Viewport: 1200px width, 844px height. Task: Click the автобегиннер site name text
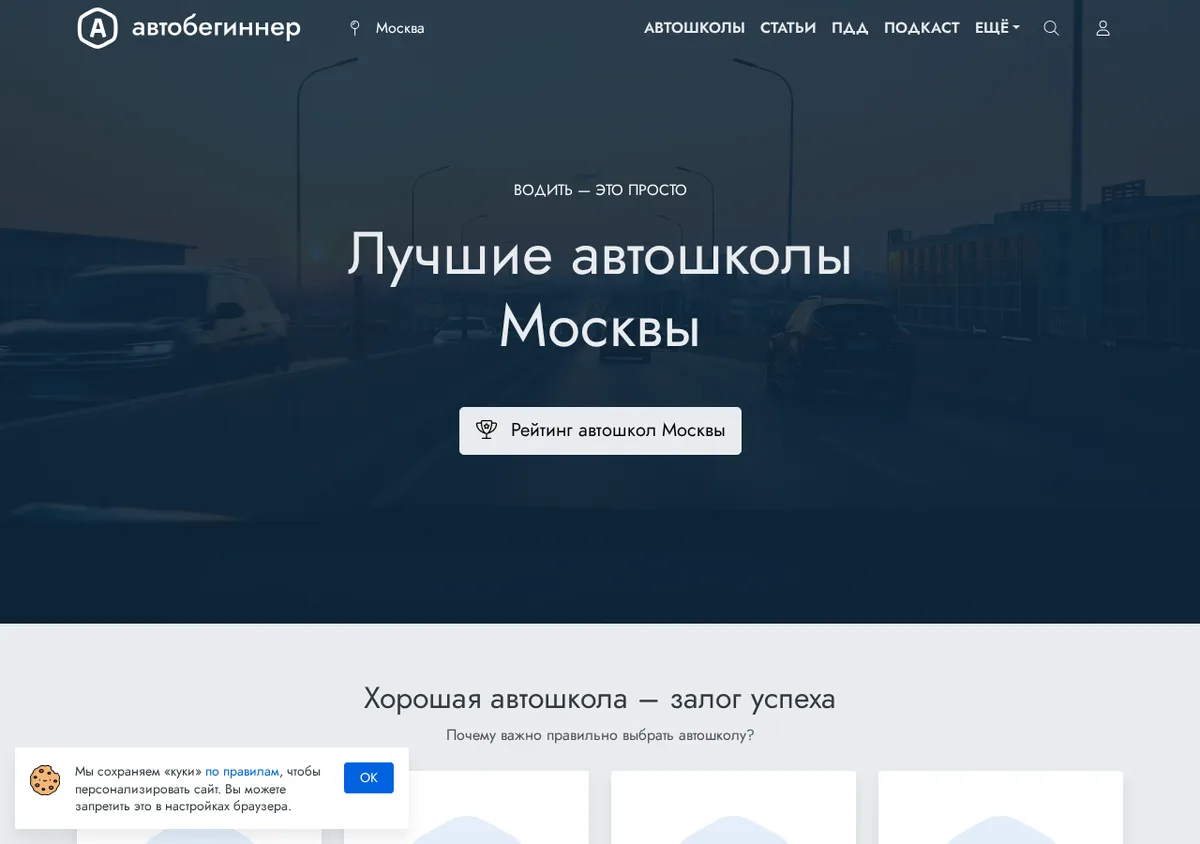[x=216, y=28]
